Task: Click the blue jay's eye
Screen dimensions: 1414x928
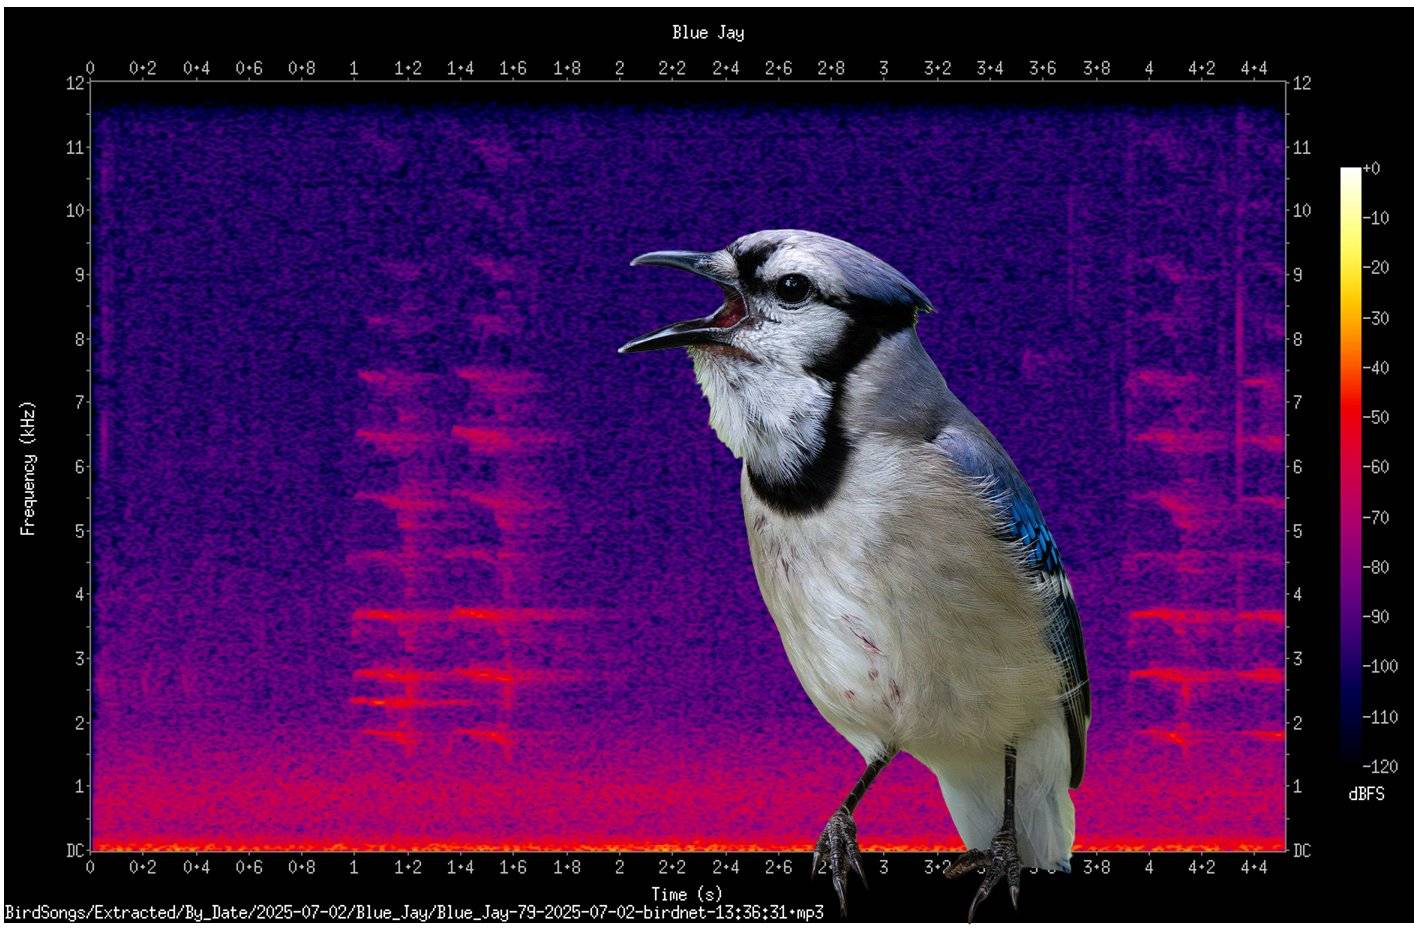Action: tap(793, 288)
